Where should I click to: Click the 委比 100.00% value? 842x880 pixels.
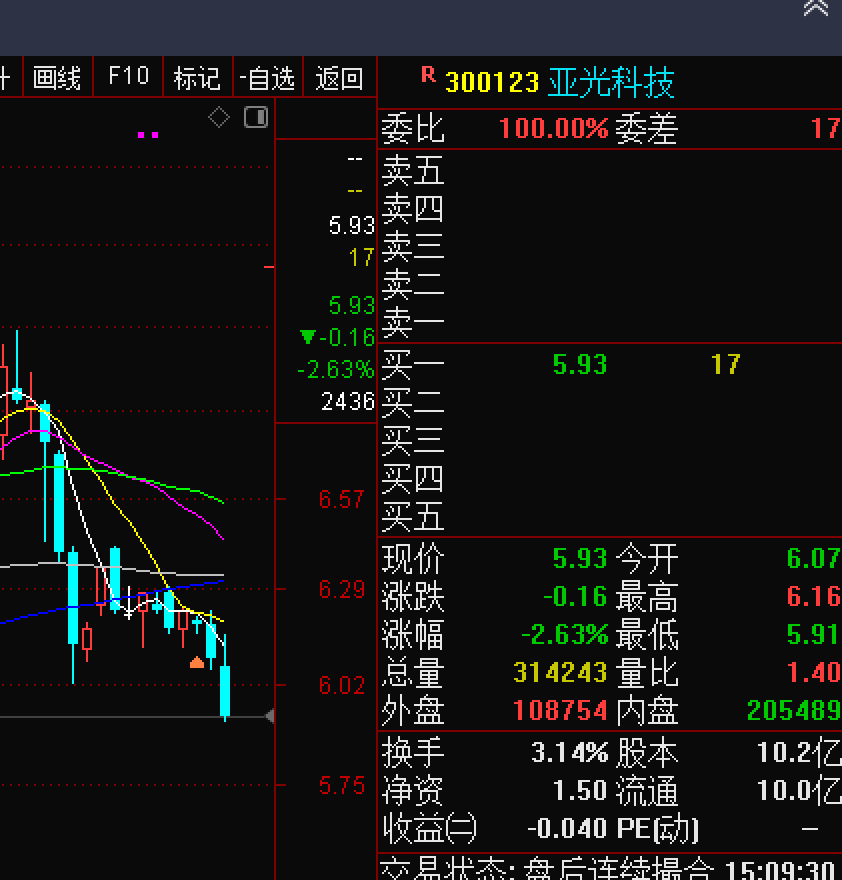553,129
